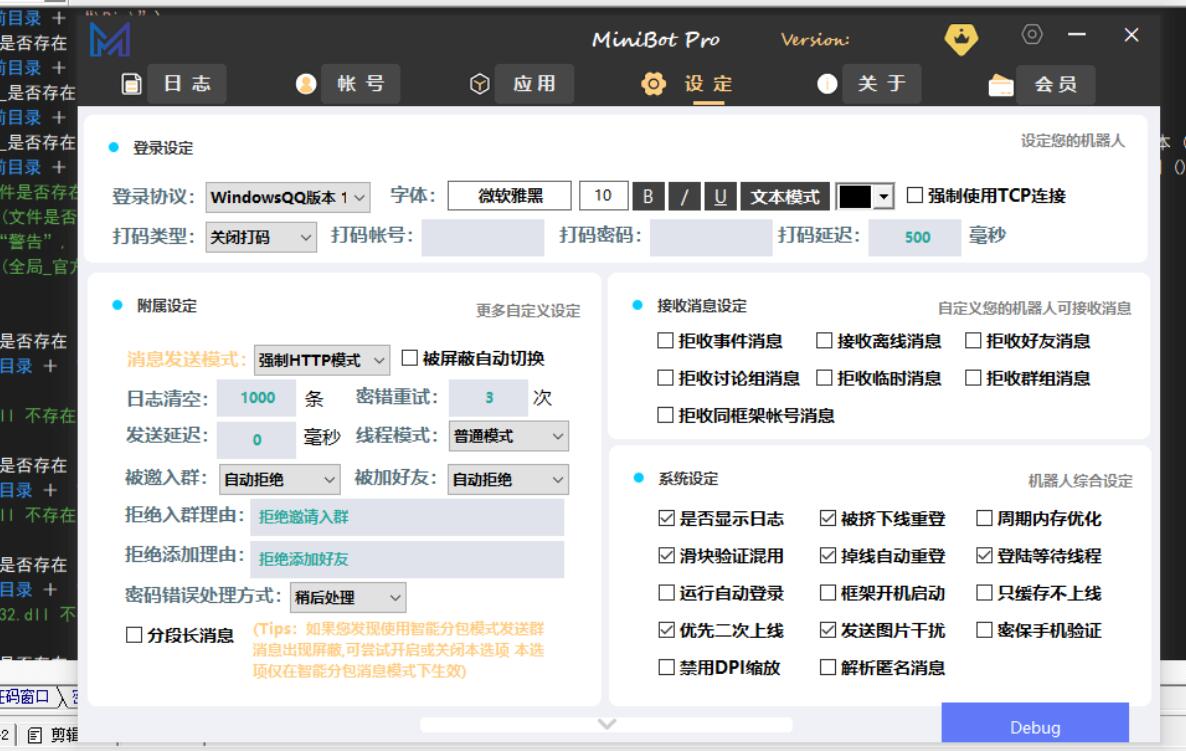This screenshot has width=1186, height=751.
Task: Open the 应用 tab
Action: pyautogui.click(x=534, y=83)
